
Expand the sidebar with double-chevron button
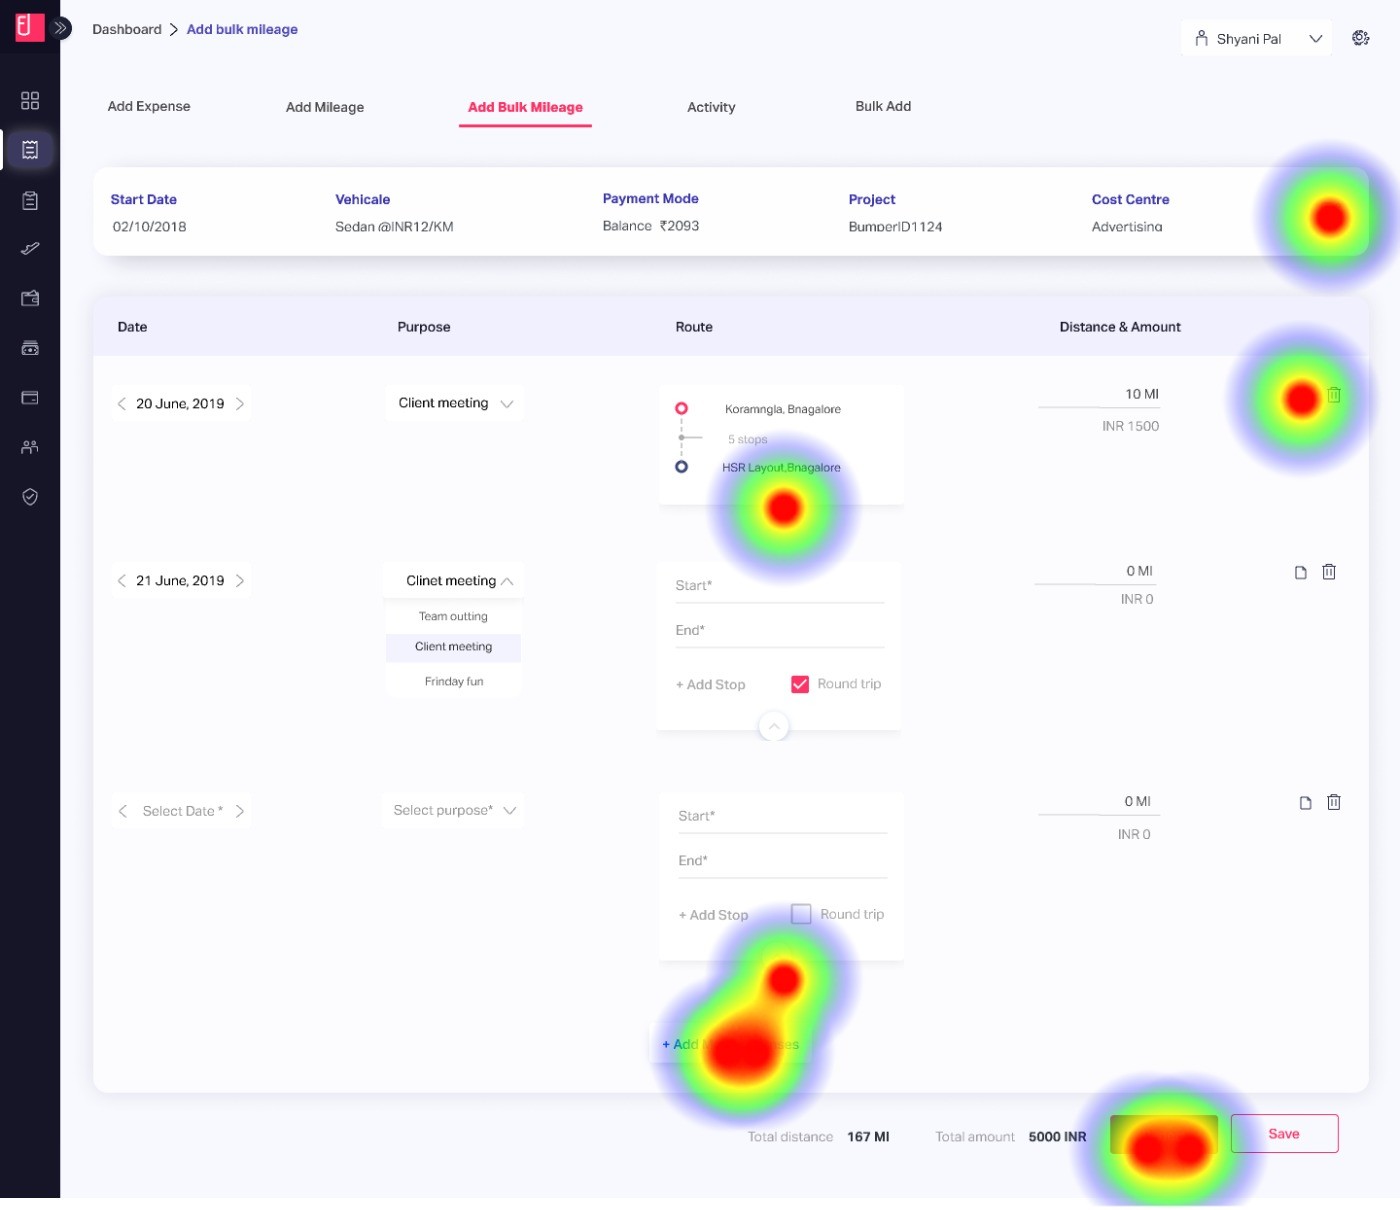[62, 28]
